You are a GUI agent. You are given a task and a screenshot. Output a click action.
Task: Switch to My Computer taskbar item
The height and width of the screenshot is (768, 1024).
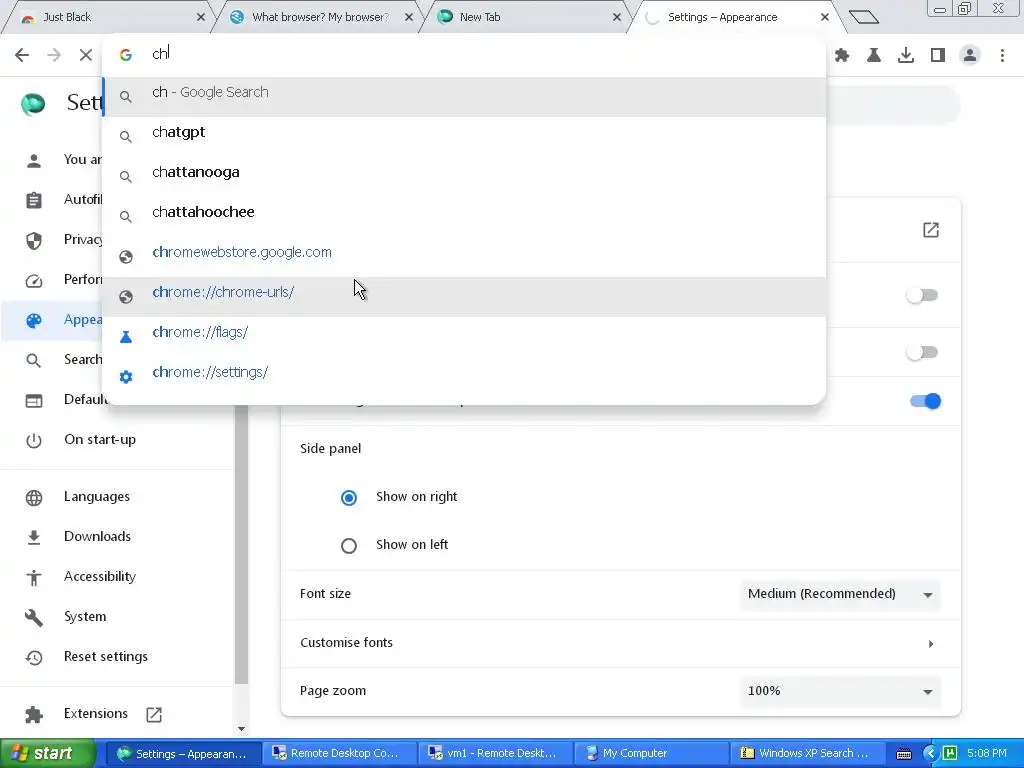click(x=650, y=754)
